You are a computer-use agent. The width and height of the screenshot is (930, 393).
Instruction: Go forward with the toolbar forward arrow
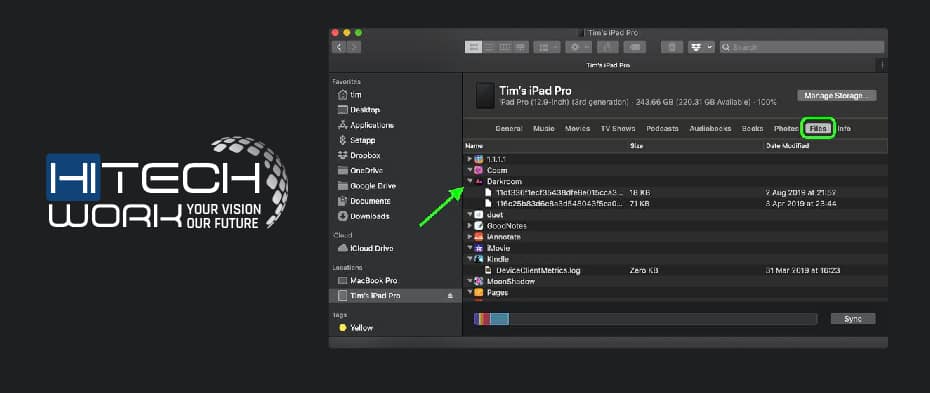point(353,47)
